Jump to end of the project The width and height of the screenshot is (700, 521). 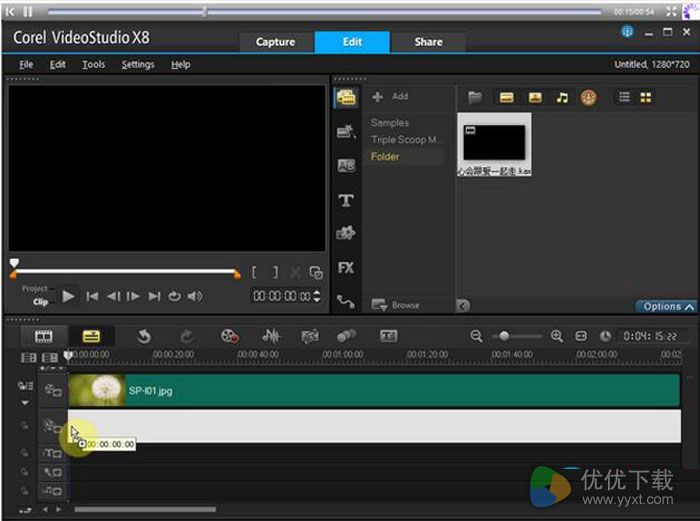pyautogui.click(x=154, y=296)
